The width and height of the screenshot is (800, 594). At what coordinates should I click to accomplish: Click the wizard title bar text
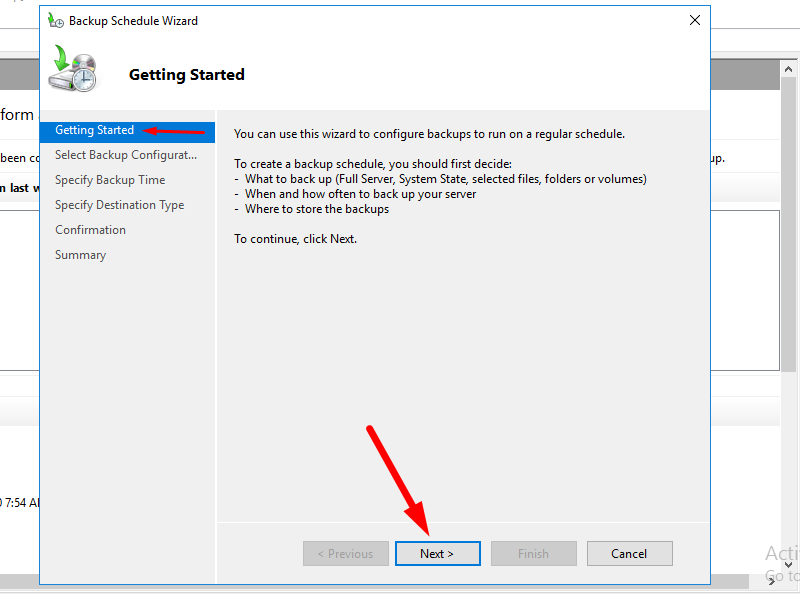click(133, 20)
